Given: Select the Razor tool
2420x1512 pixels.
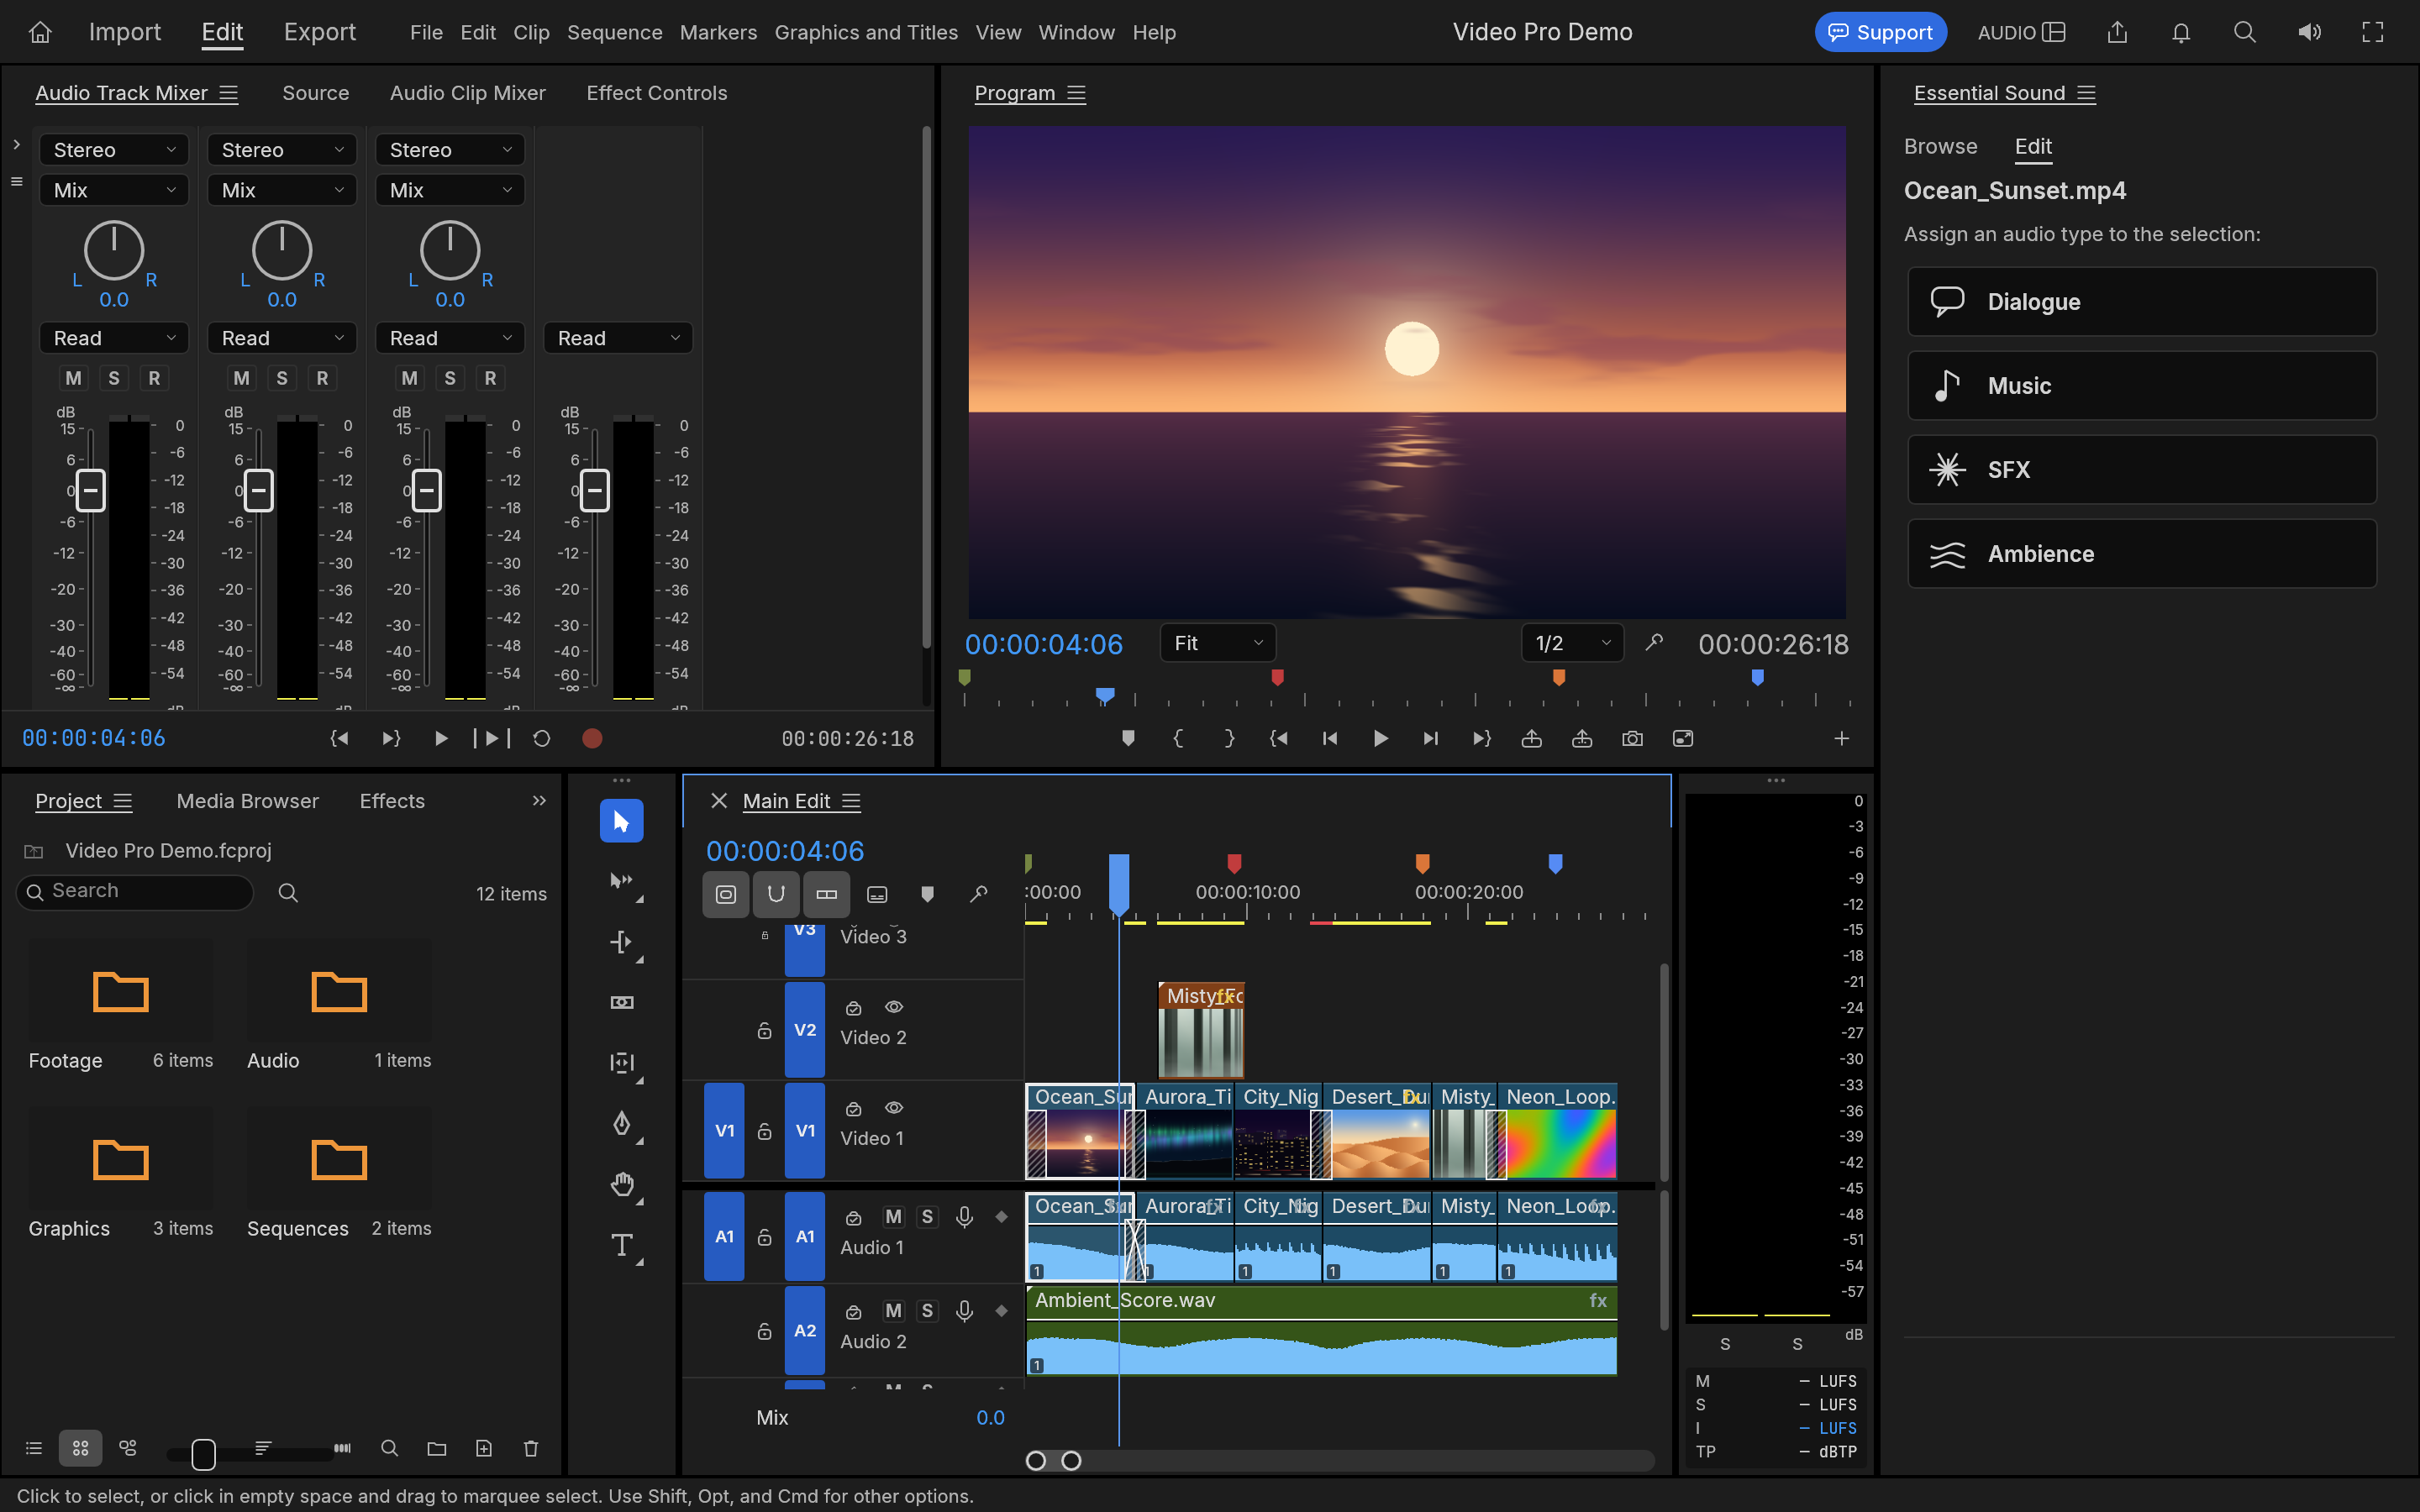Looking at the screenshot, I should pyautogui.click(x=621, y=1002).
